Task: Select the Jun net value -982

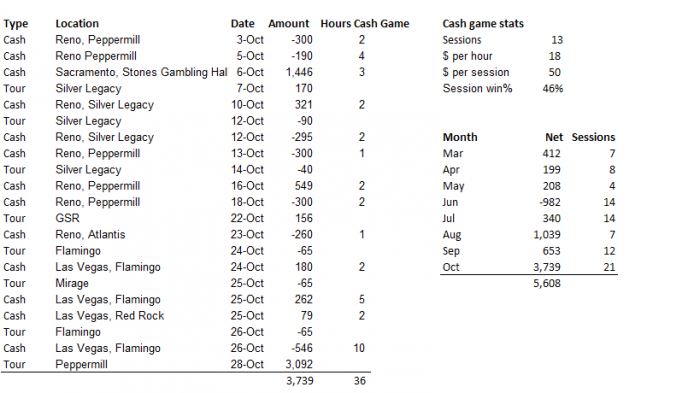Action: tap(550, 202)
